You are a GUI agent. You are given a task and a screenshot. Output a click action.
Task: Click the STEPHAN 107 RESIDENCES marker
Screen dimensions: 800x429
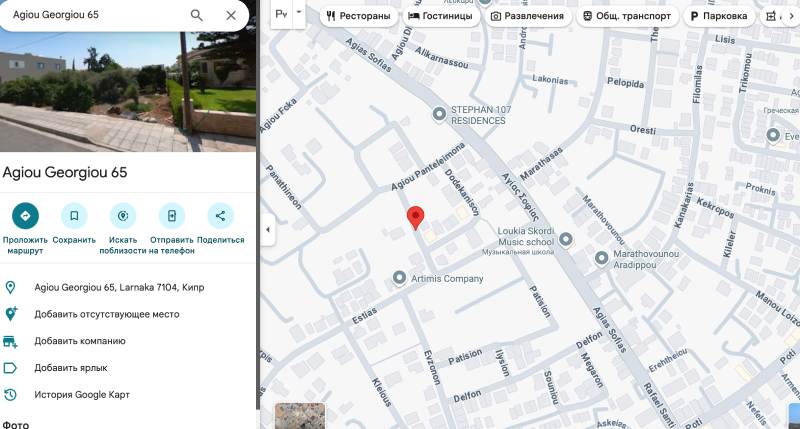pyautogui.click(x=439, y=114)
